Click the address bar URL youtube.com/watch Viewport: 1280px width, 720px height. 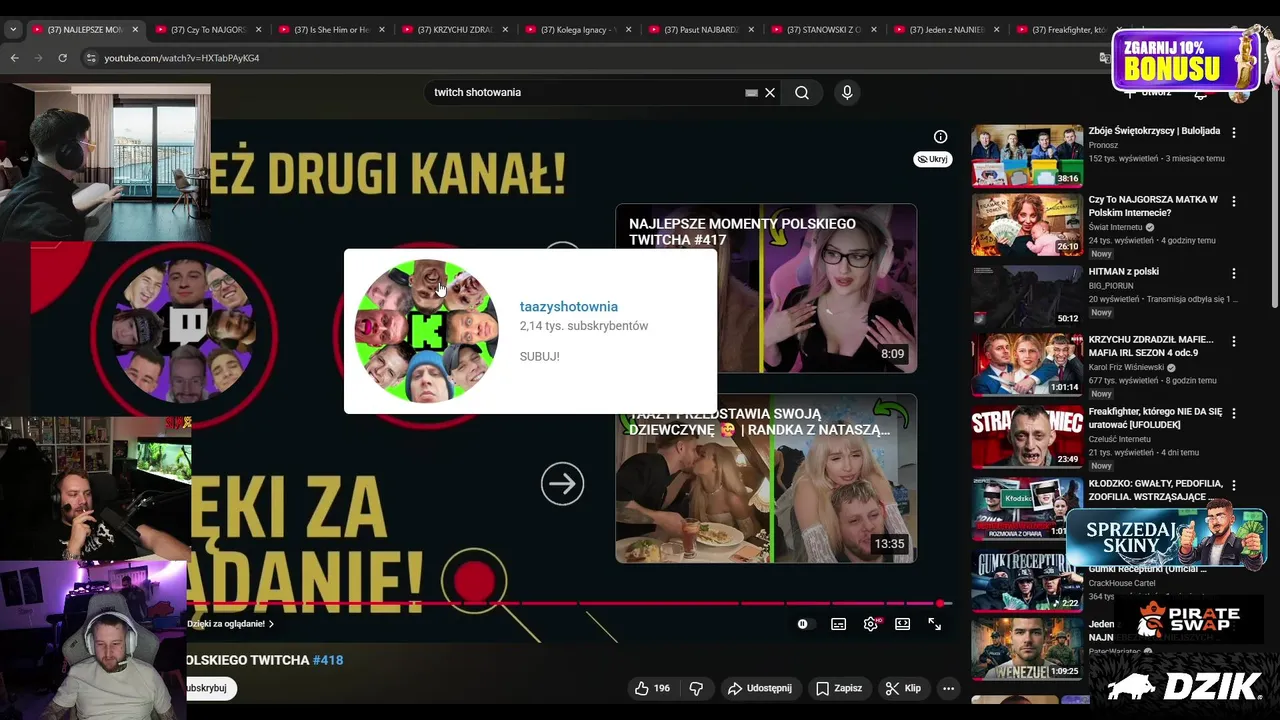[182, 58]
